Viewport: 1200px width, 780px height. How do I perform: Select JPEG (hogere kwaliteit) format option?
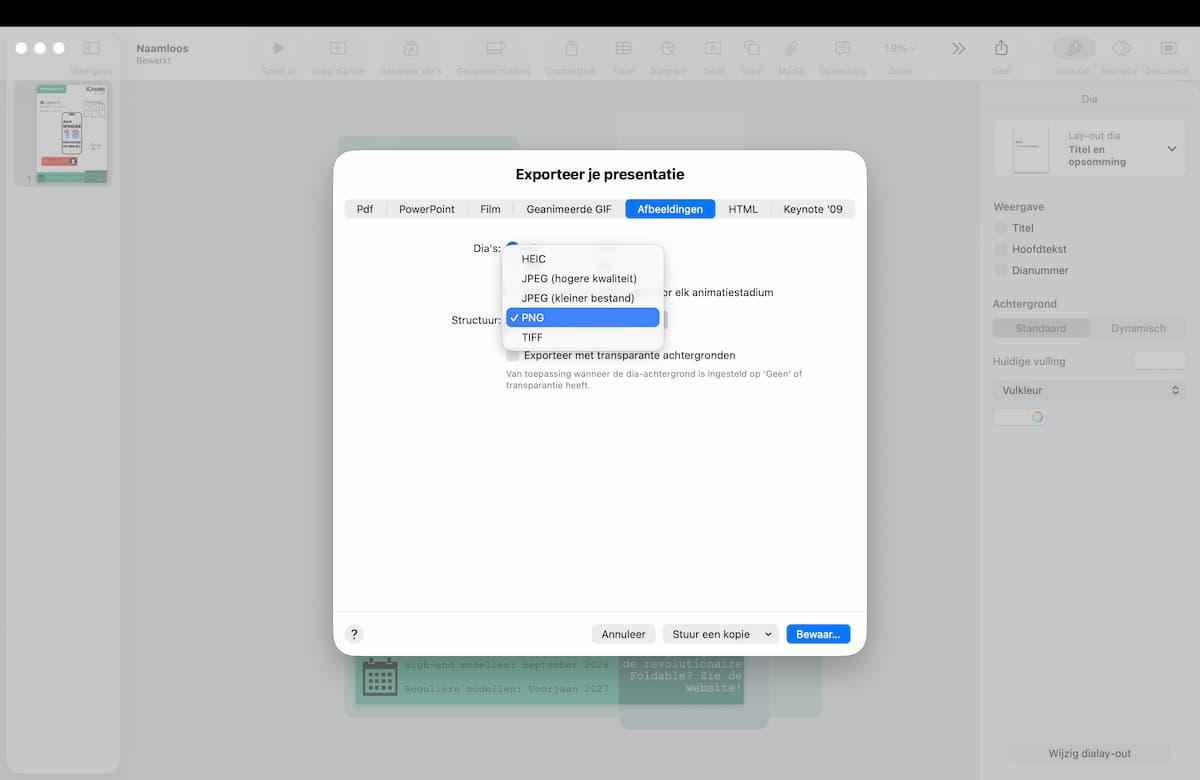click(x=582, y=278)
